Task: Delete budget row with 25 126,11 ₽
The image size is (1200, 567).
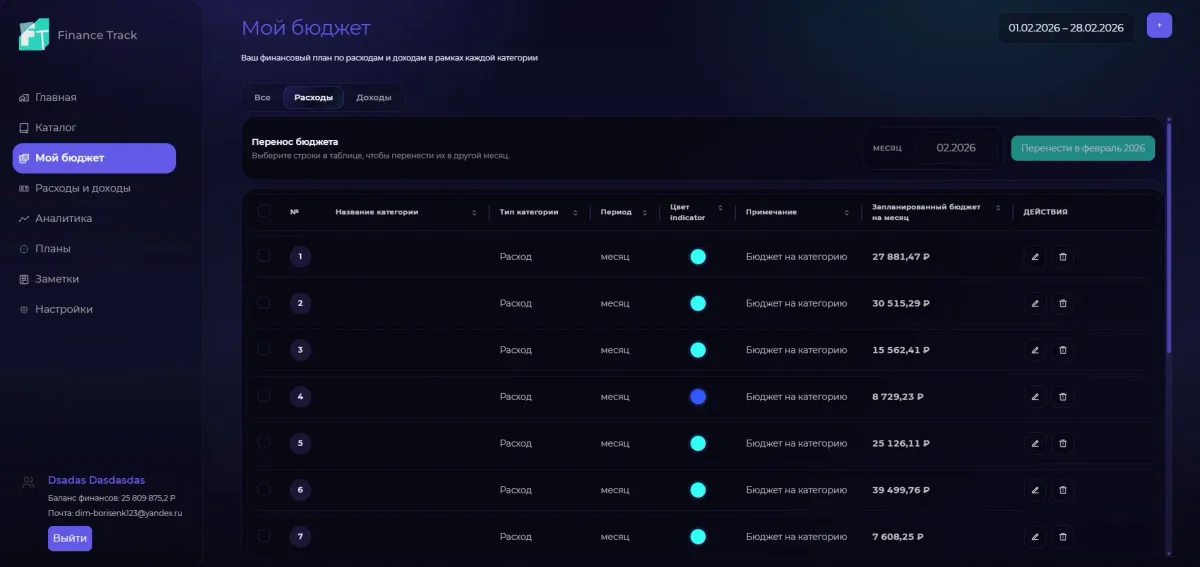Action: point(1063,443)
